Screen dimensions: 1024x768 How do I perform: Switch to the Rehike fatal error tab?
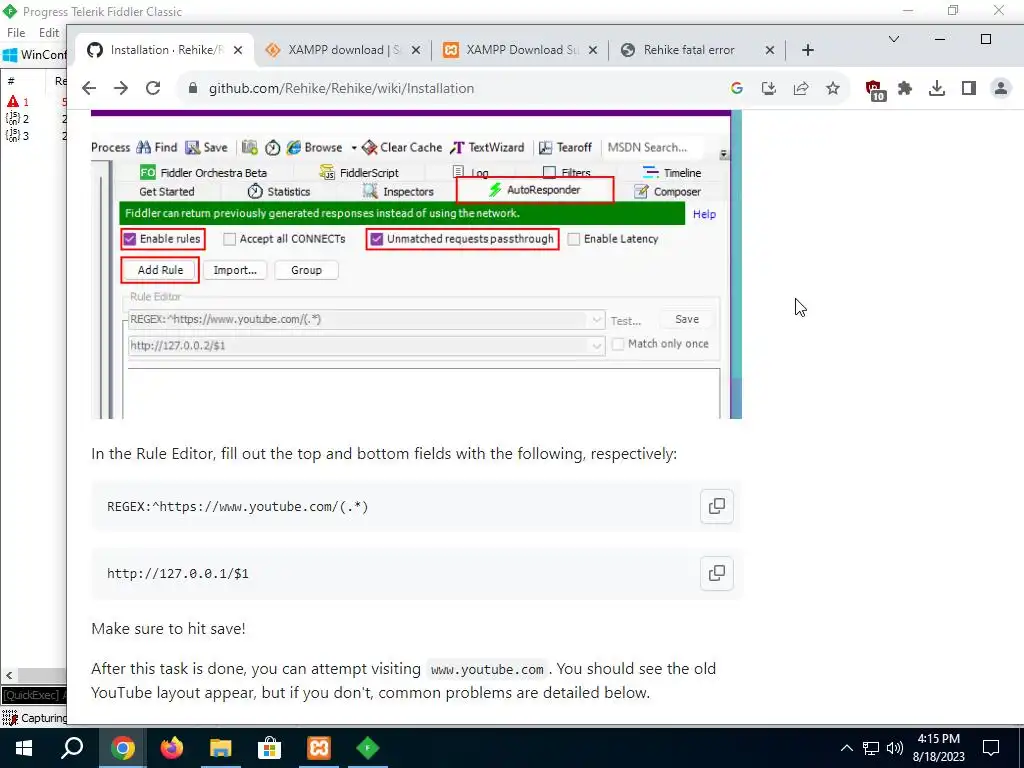pyautogui.click(x=697, y=50)
